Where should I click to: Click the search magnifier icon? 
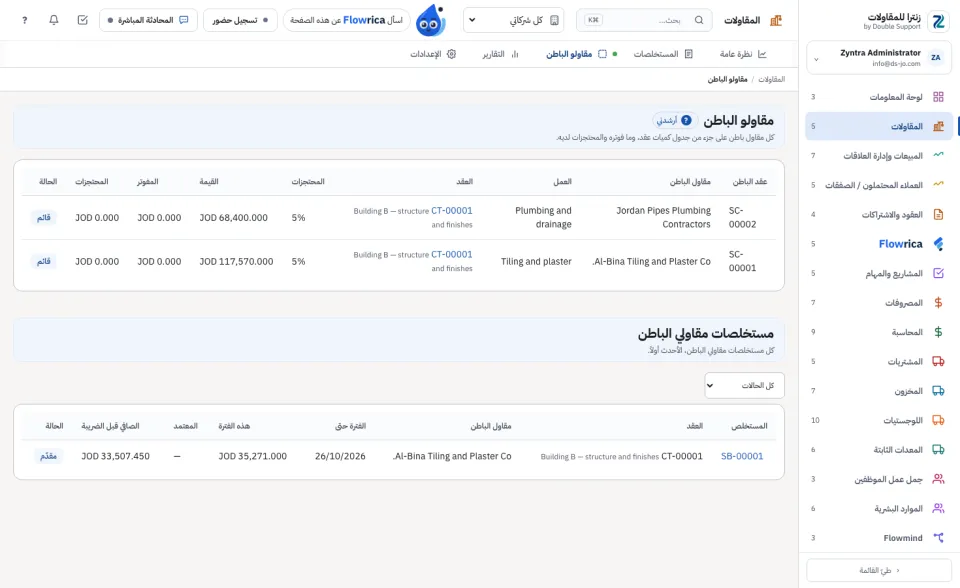(699, 20)
